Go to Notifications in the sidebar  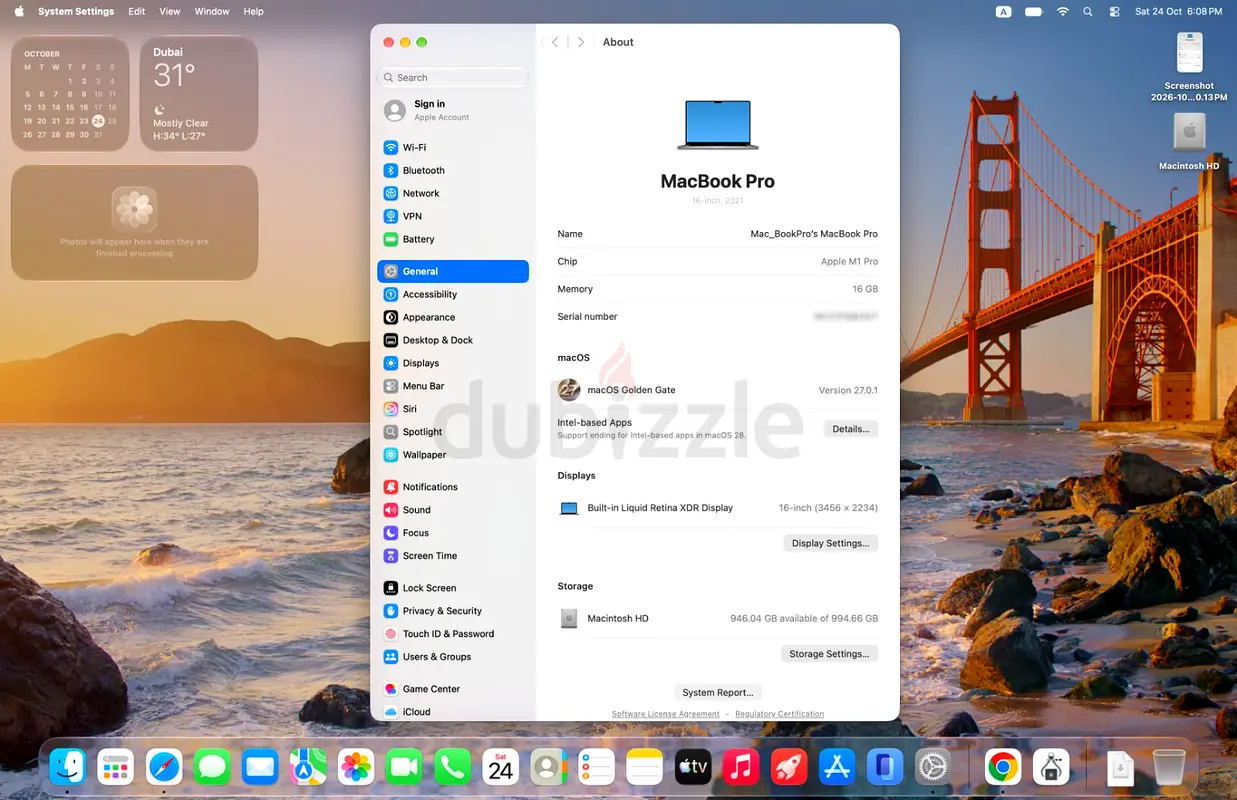pos(453,487)
